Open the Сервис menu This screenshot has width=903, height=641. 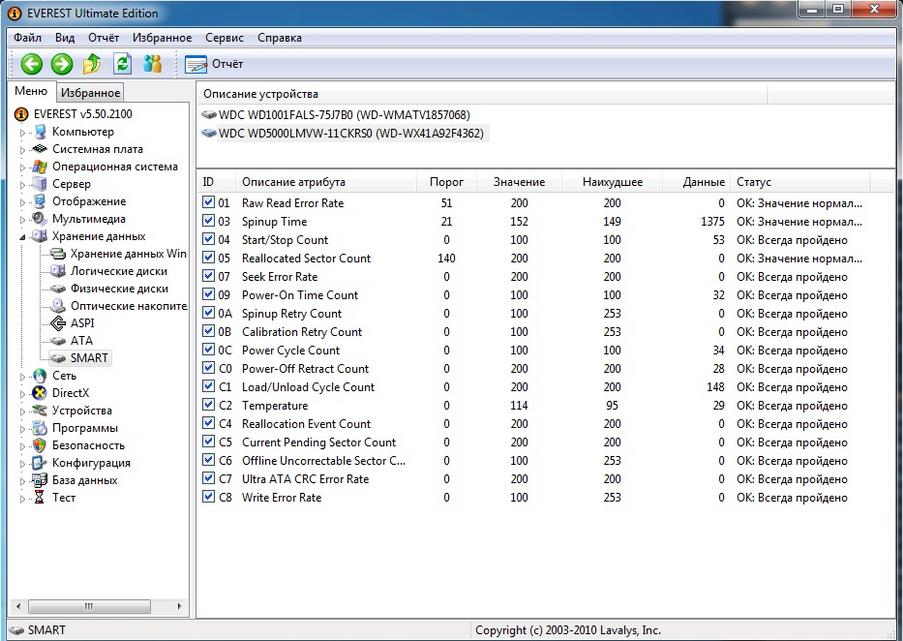tap(225, 38)
